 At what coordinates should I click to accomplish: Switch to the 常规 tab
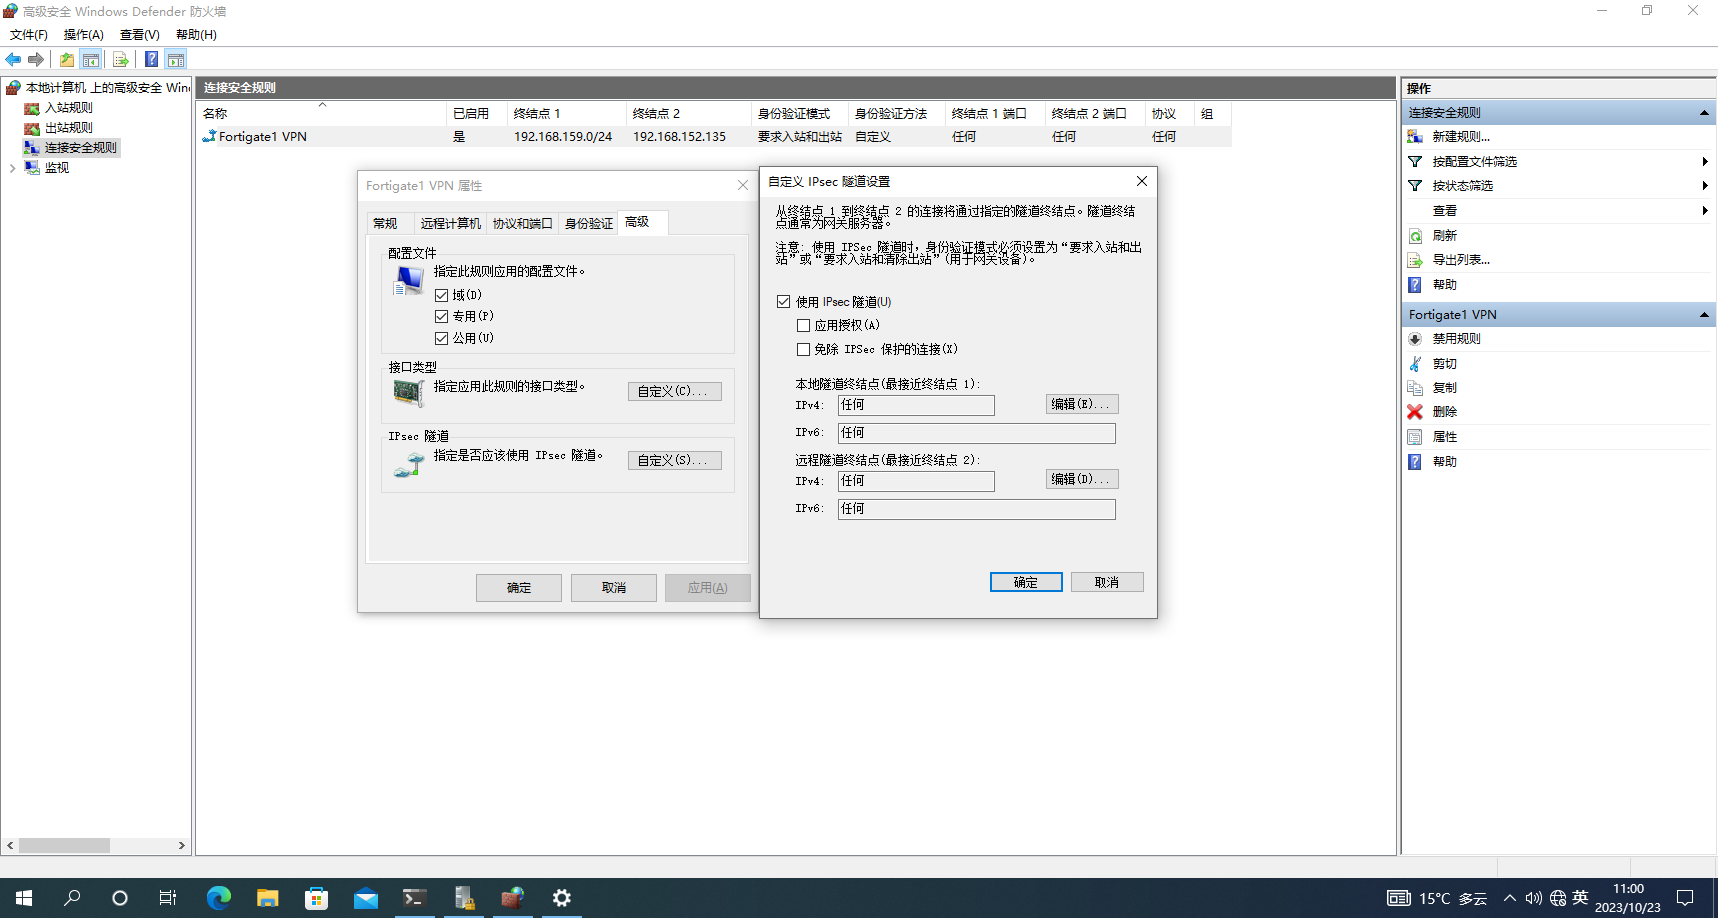click(x=385, y=223)
